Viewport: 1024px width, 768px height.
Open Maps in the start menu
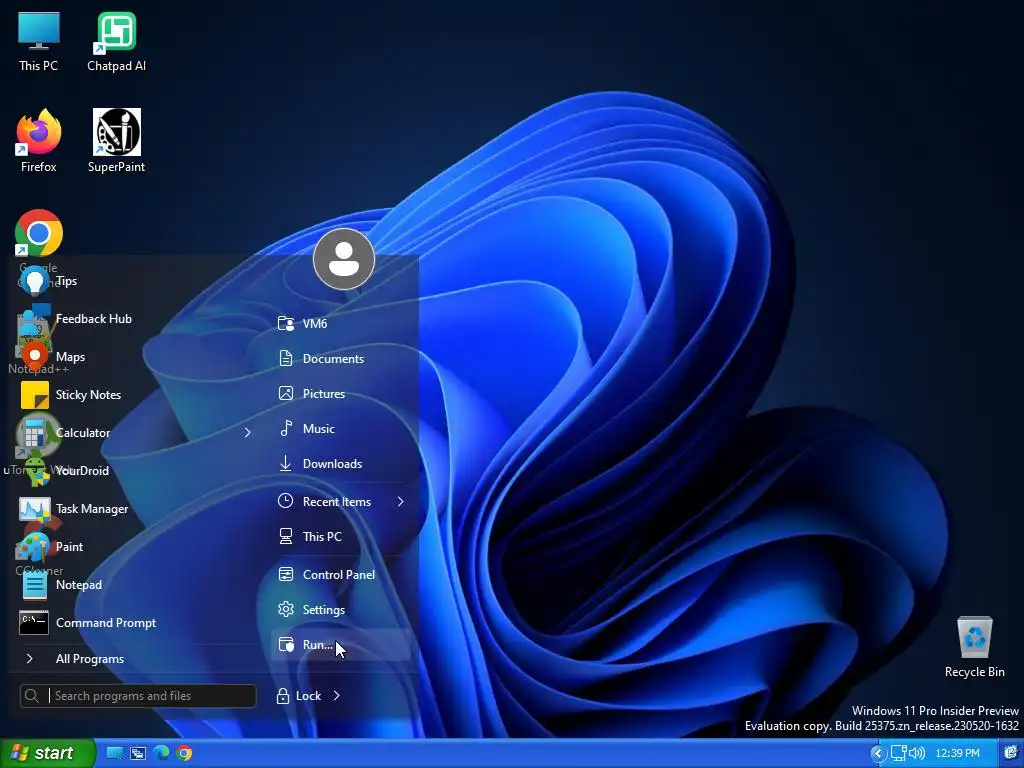pyautogui.click(x=134, y=357)
